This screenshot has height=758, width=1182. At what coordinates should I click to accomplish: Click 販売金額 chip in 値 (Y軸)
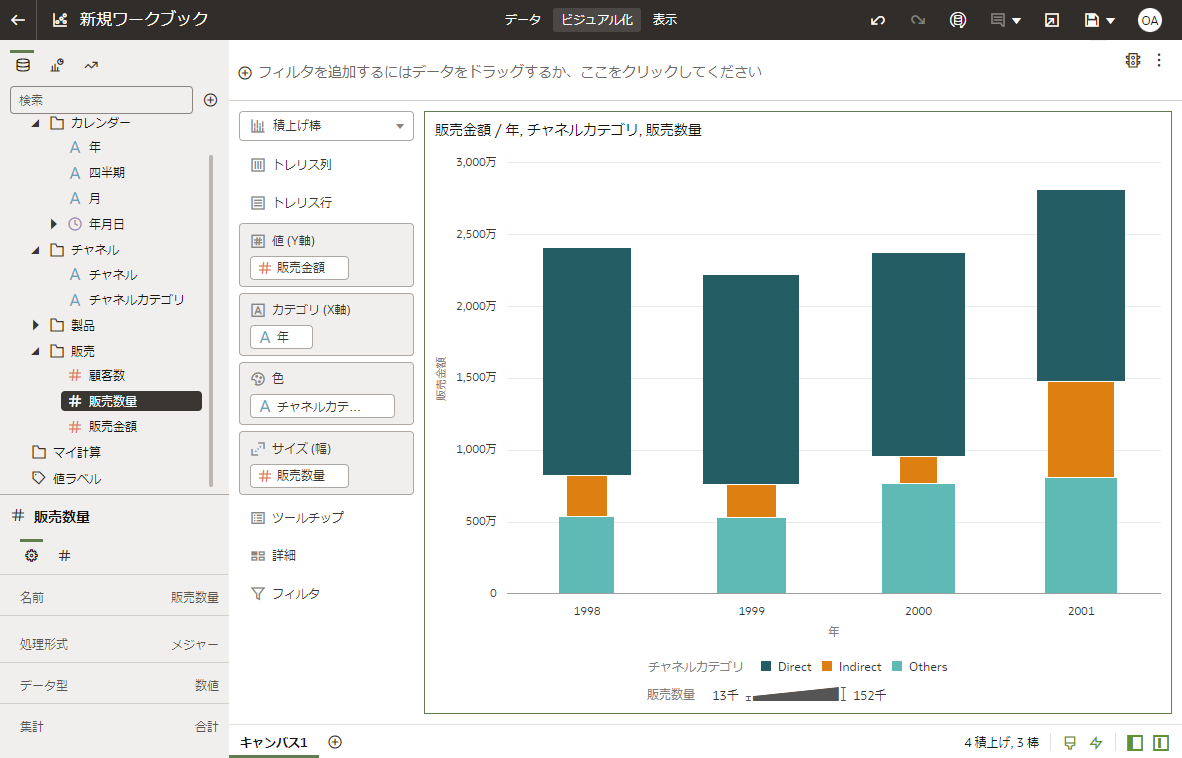299,267
